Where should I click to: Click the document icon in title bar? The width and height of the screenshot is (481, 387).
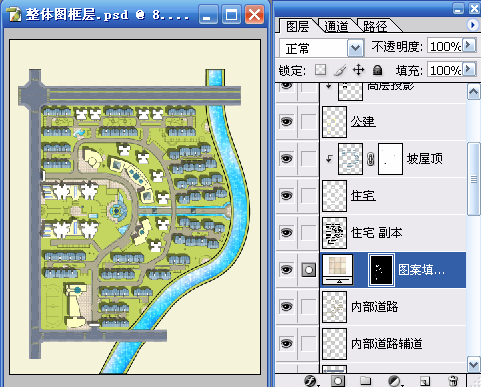14,14
